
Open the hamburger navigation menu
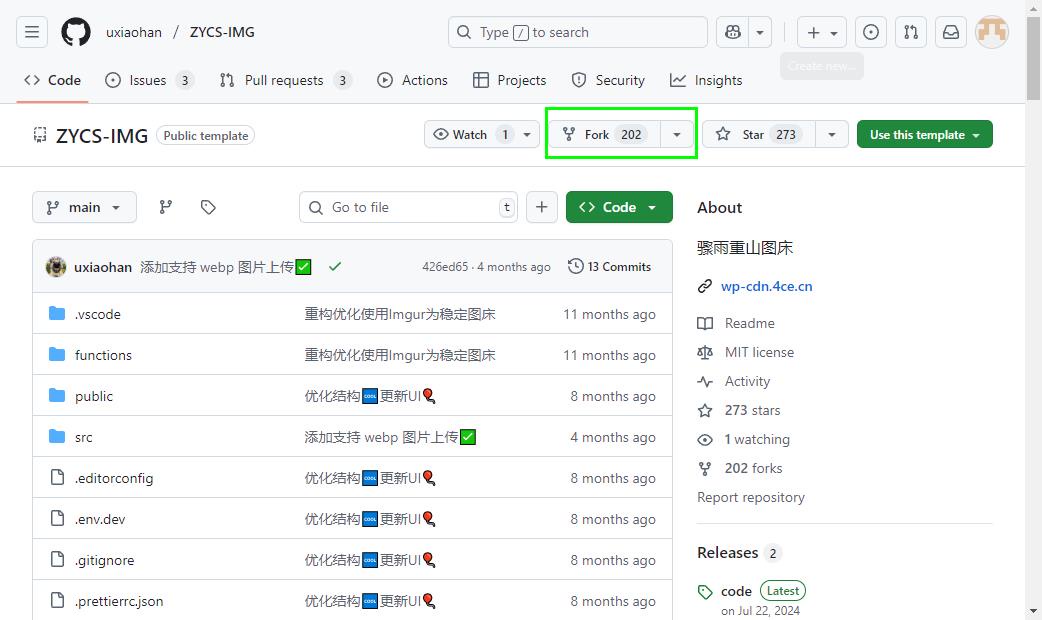pos(32,32)
